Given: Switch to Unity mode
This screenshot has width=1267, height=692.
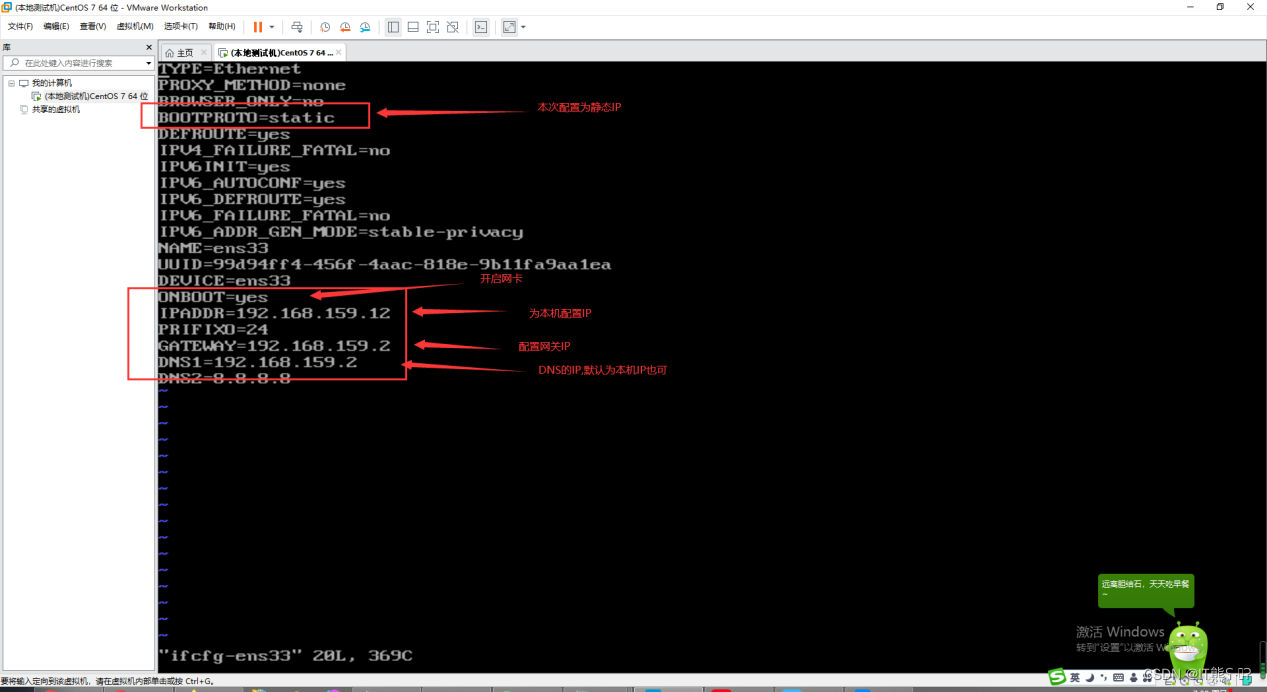Looking at the screenshot, I should [x=453, y=27].
